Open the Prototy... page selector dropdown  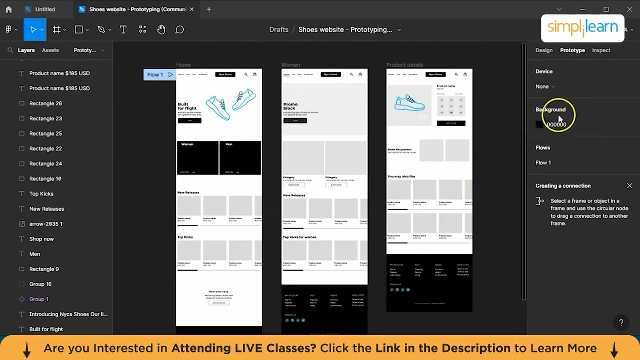point(88,50)
